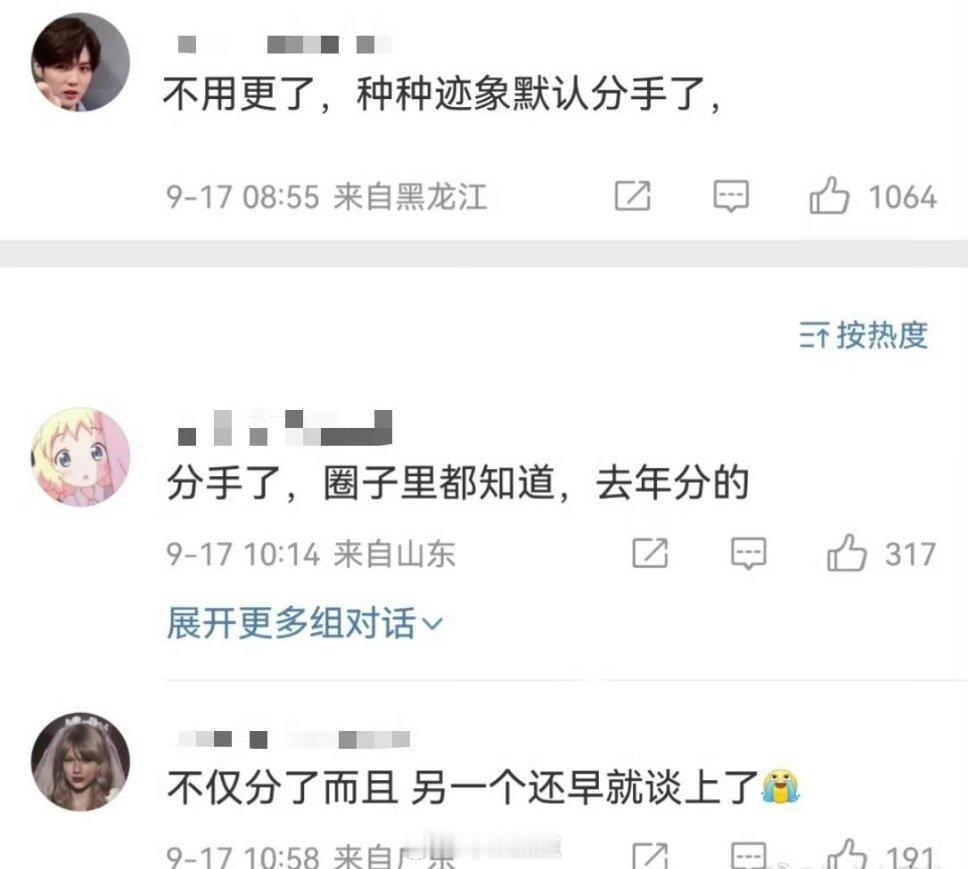This screenshot has height=869, width=968.
Task: View the veiled blonde woman avatar profile
Action: [x=80, y=762]
